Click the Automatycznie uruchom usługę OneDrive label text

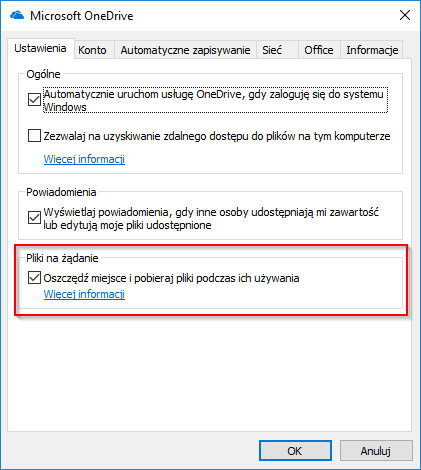pyautogui.click(x=215, y=100)
